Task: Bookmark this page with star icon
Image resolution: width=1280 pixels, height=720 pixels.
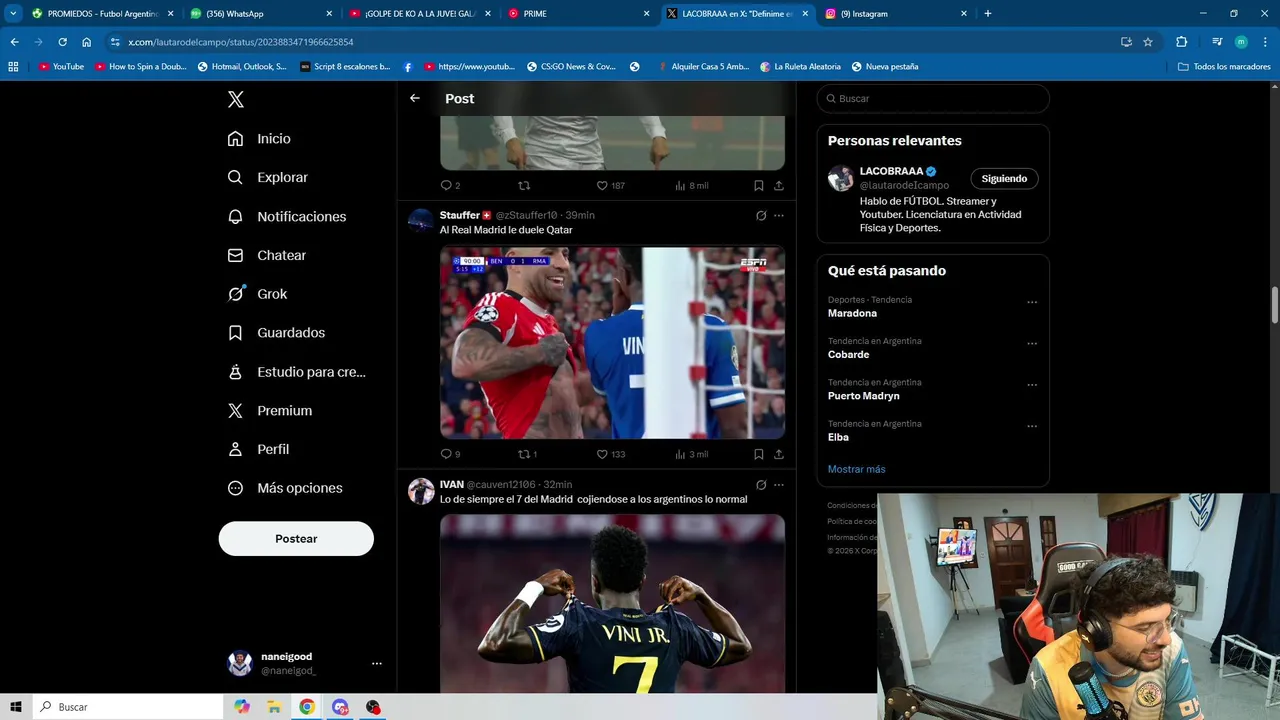Action: (1148, 42)
